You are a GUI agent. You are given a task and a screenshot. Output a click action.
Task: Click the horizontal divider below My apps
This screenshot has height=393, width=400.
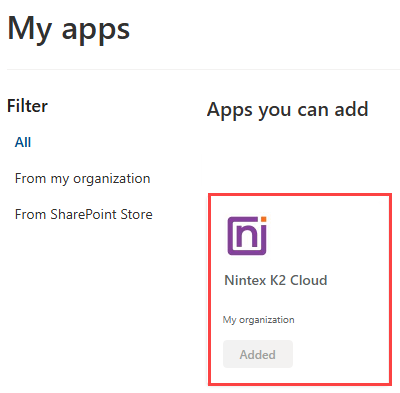click(x=203, y=69)
